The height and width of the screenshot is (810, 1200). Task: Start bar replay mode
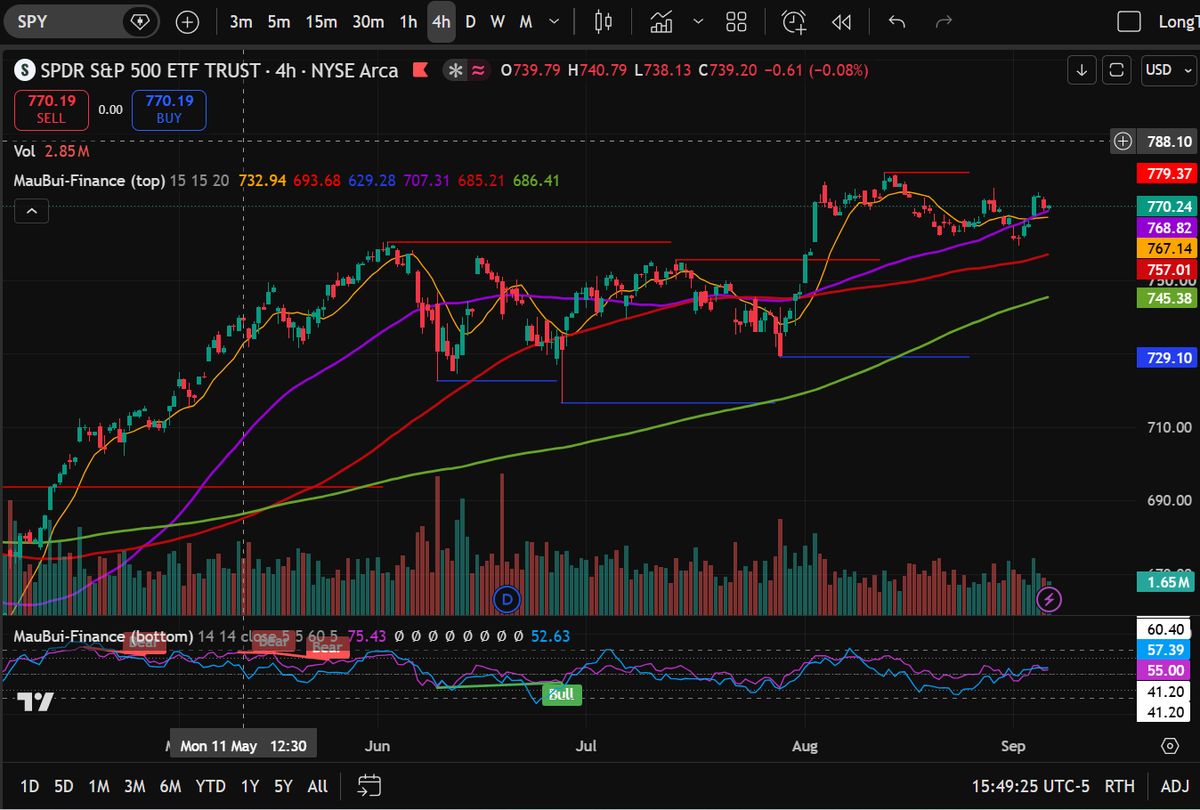(842, 21)
